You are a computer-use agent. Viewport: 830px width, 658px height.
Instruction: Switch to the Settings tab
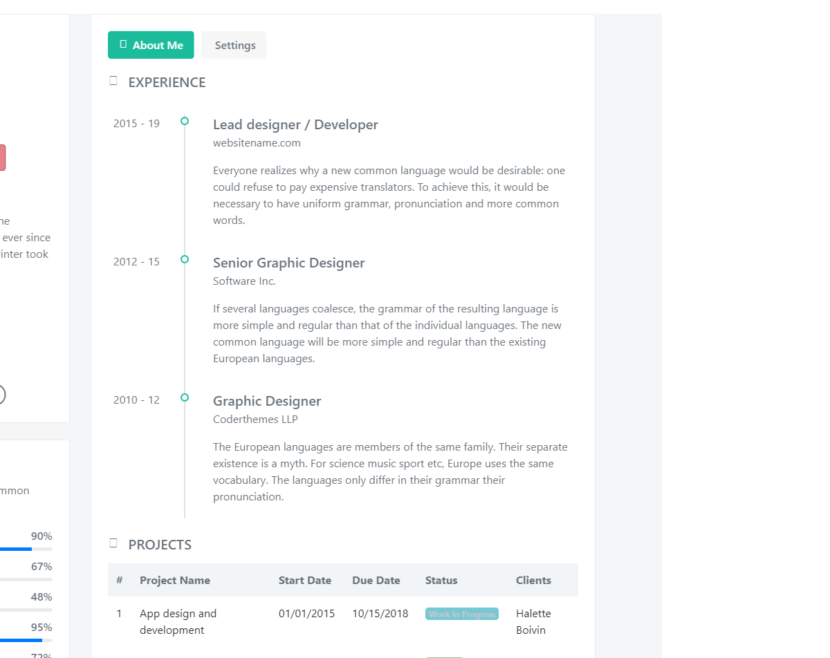point(235,45)
